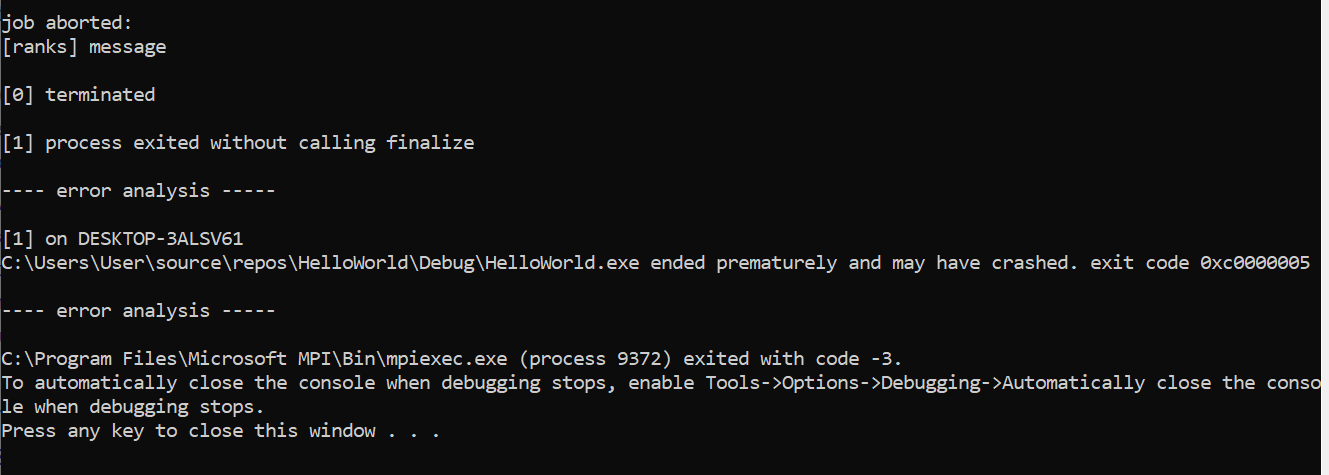Click 'Press any key to close this window' line
This screenshot has height=475, width=1329.
pyautogui.click(x=189, y=431)
